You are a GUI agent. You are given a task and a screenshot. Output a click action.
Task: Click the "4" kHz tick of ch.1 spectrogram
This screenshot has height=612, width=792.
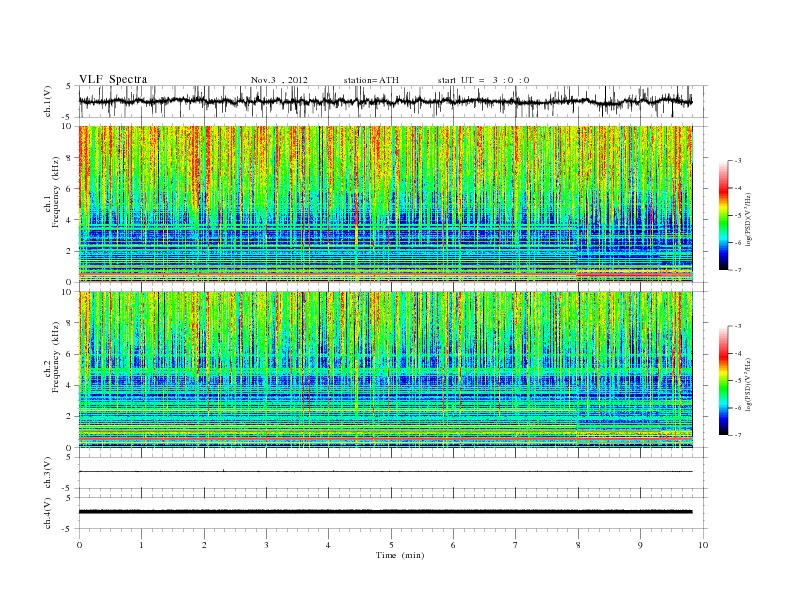69,220
